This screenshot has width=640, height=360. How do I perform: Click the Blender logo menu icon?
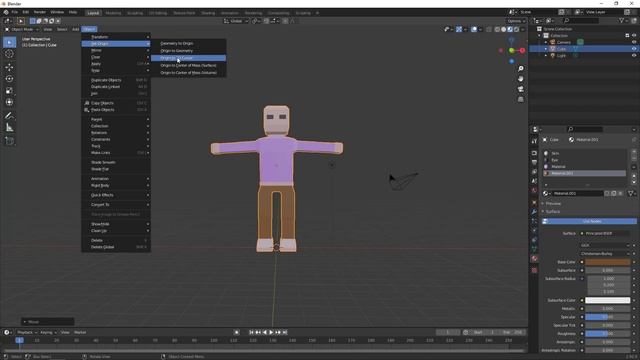pos(6,12)
